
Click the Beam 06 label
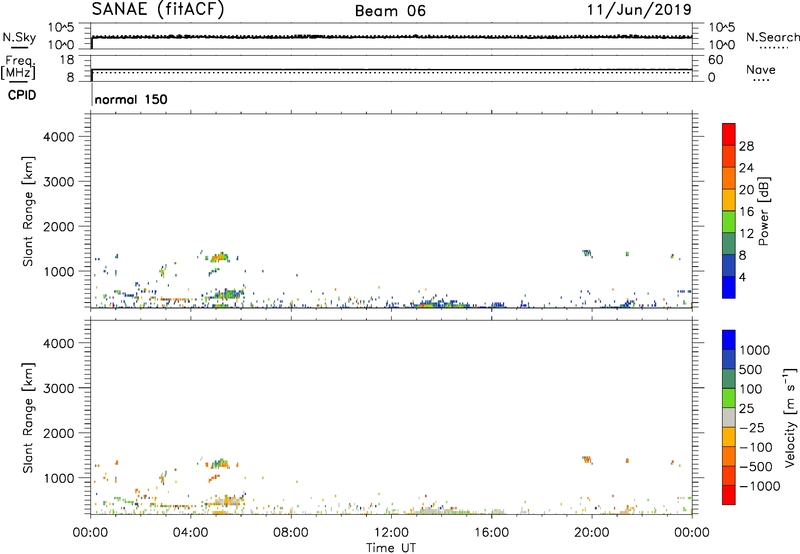tap(390, 11)
